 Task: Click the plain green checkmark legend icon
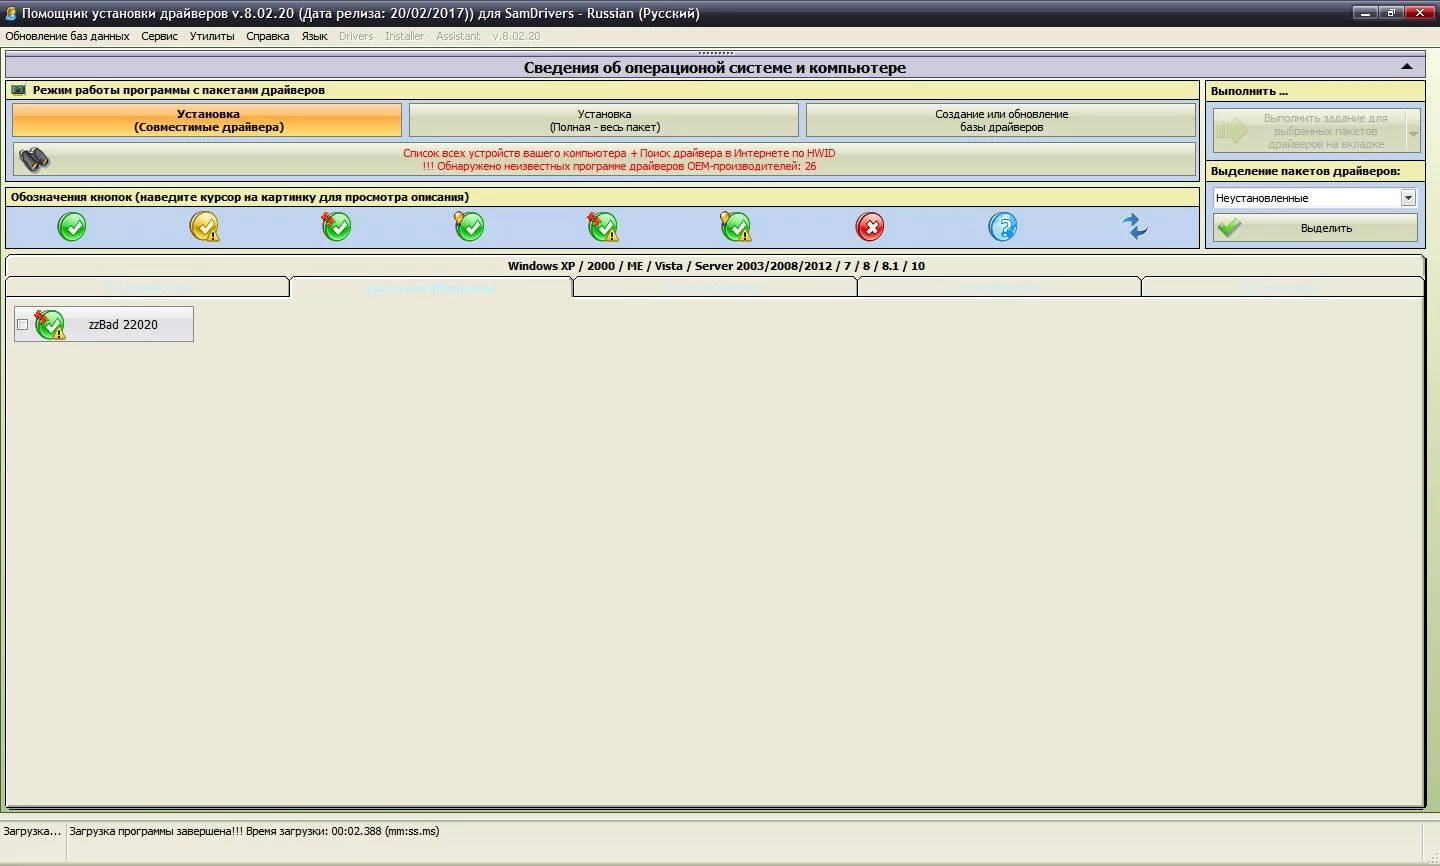(72, 227)
